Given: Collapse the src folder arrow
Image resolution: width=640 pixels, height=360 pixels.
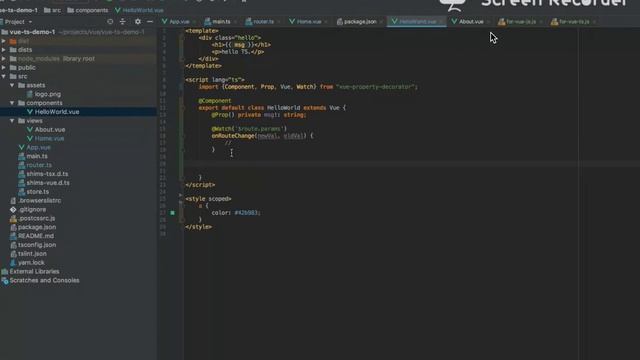Looking at the screenshot, I should click(4, 76).
